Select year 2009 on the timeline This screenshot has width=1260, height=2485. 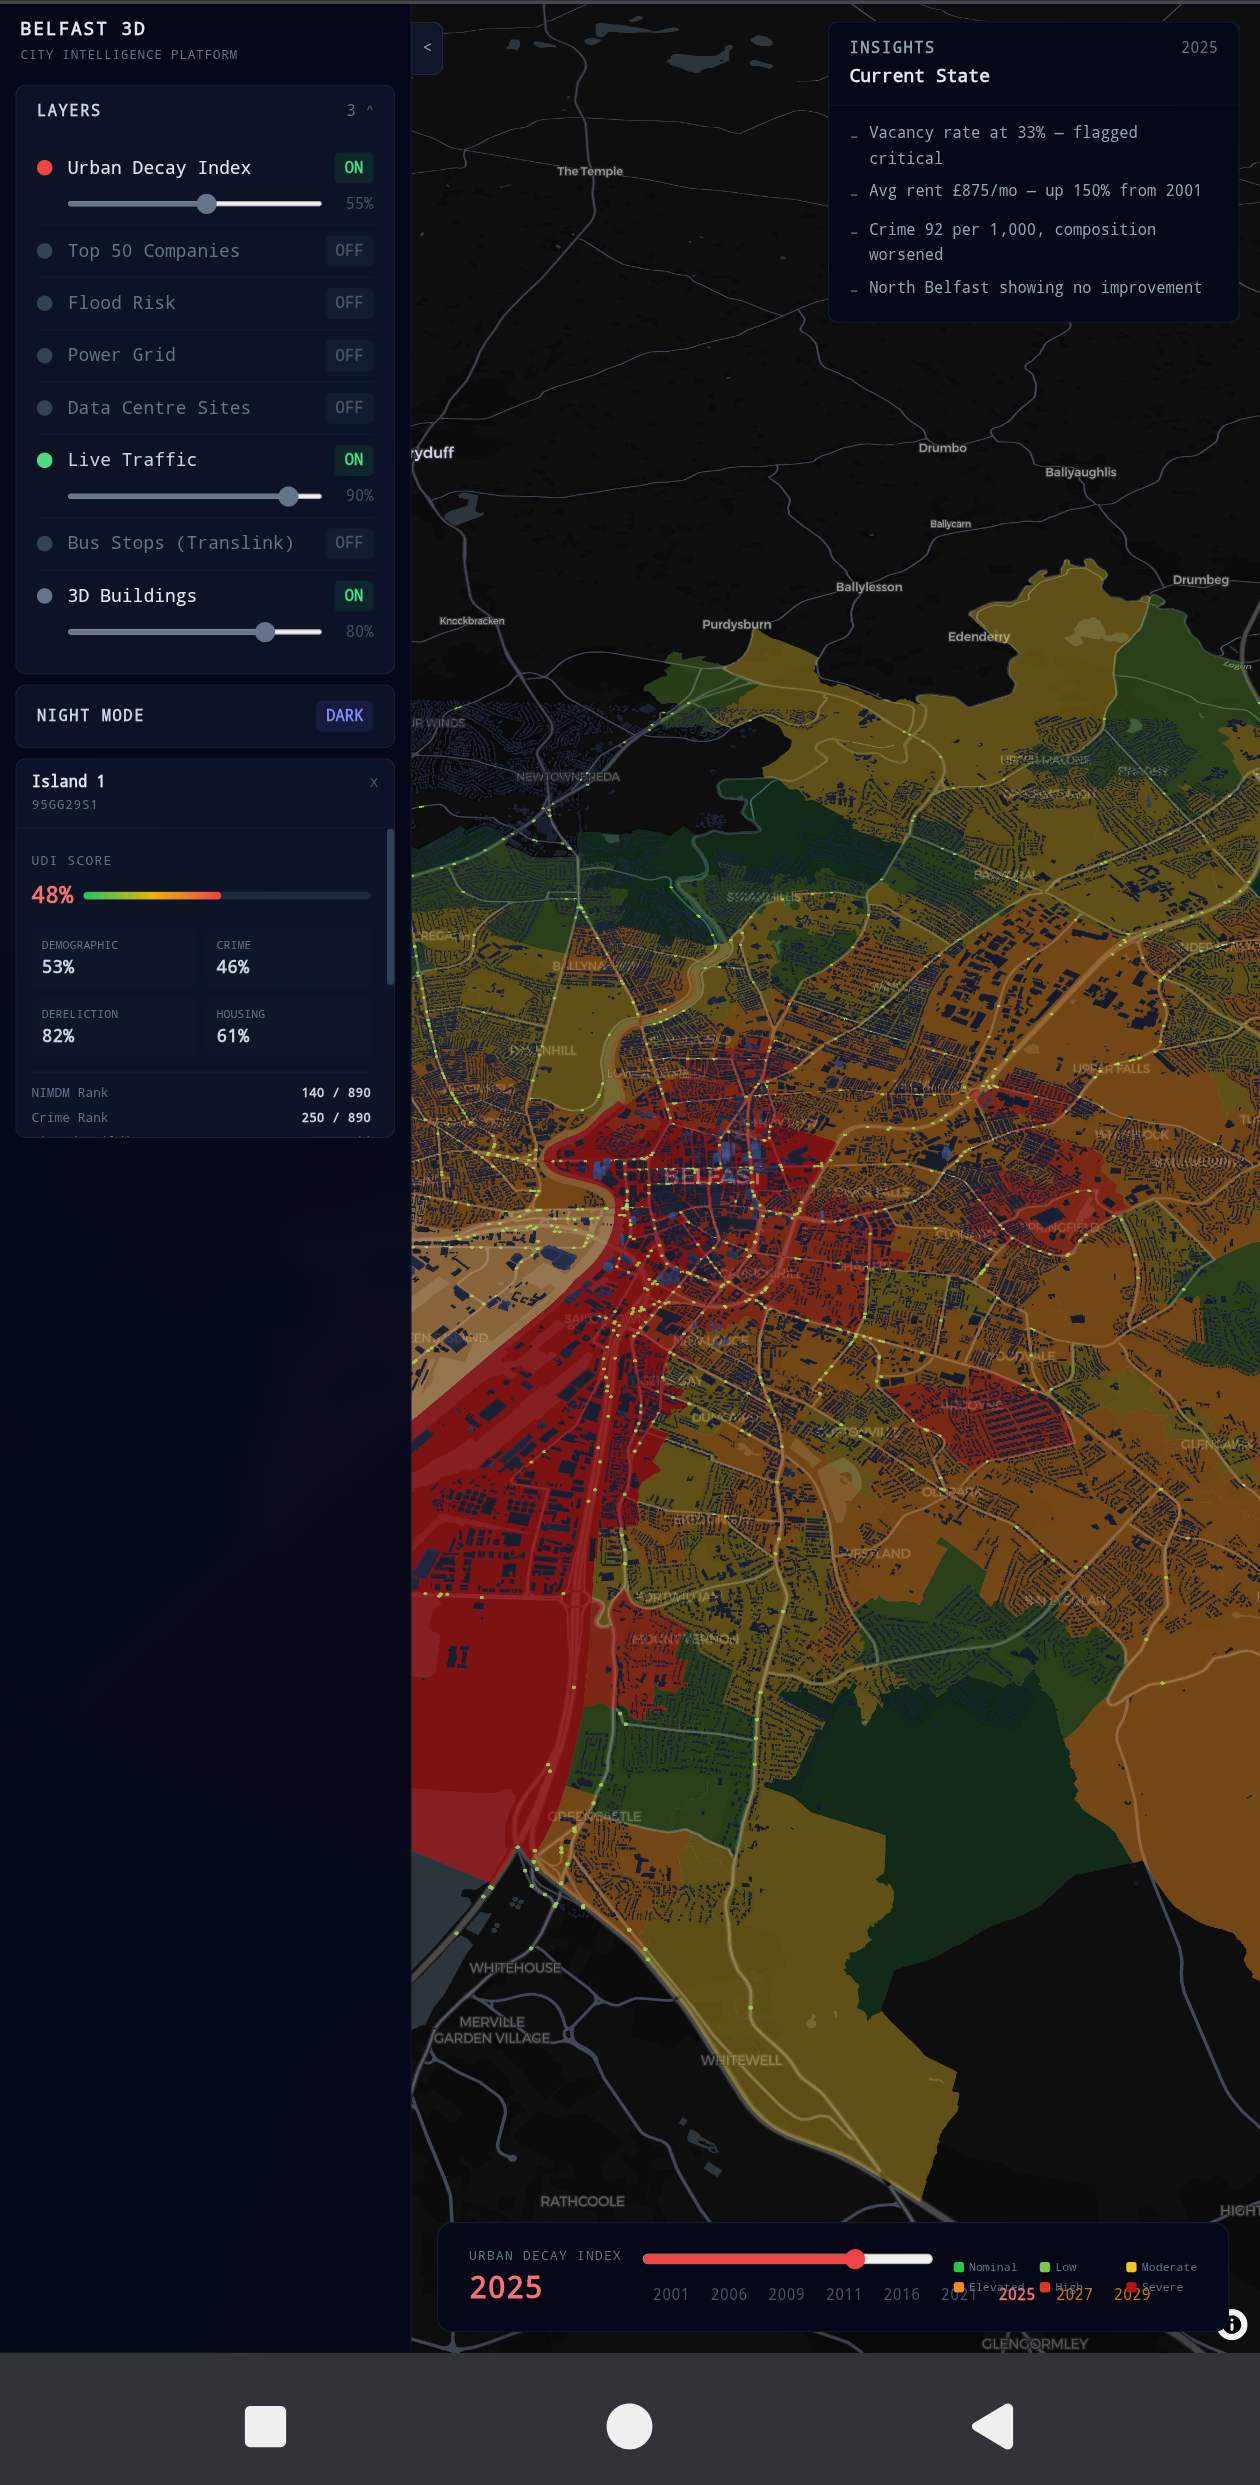[786, 2294]
